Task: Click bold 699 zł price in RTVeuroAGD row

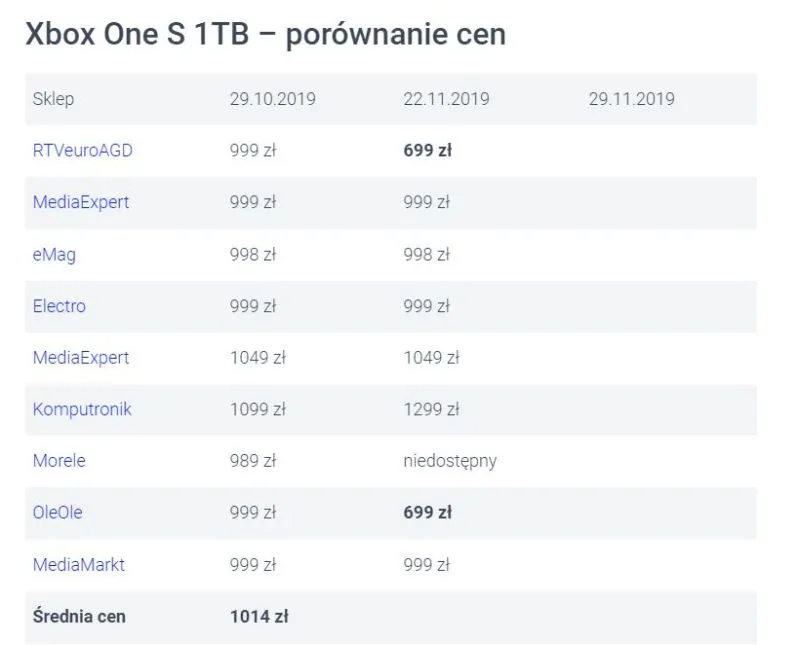Action: pos(427,150)
